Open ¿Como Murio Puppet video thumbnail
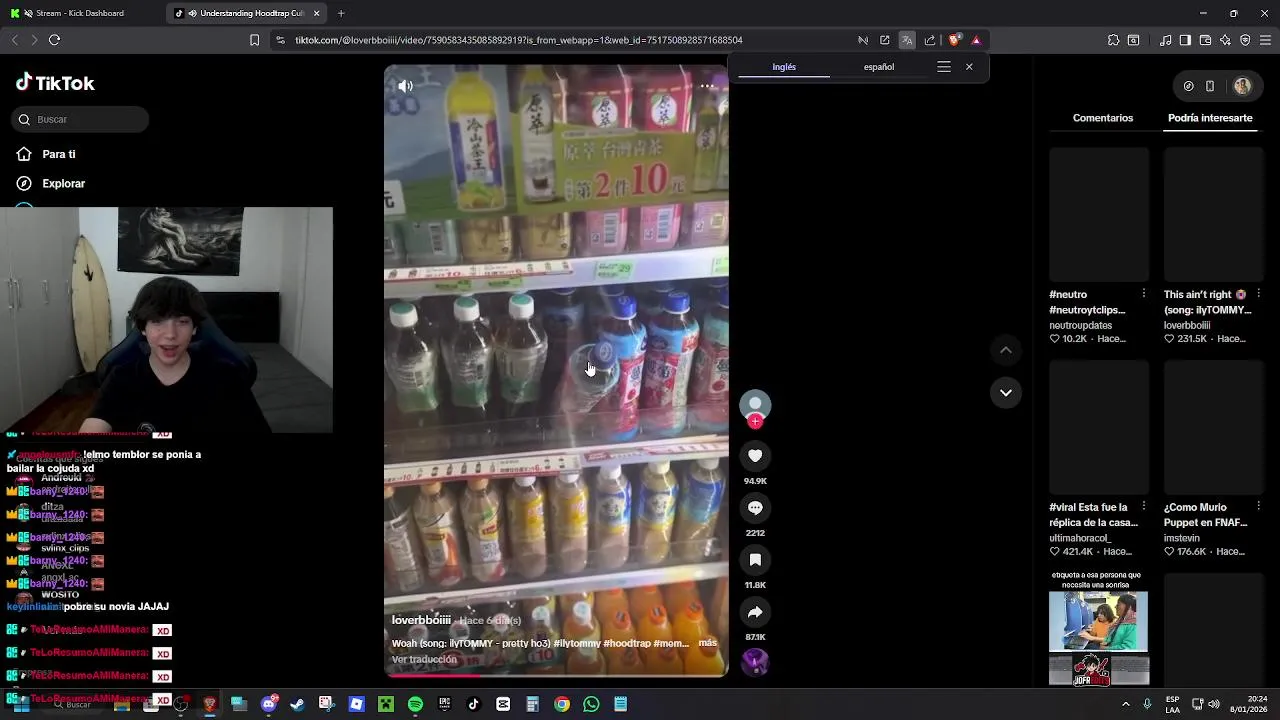The image size is (1280, 720). 1214,428
